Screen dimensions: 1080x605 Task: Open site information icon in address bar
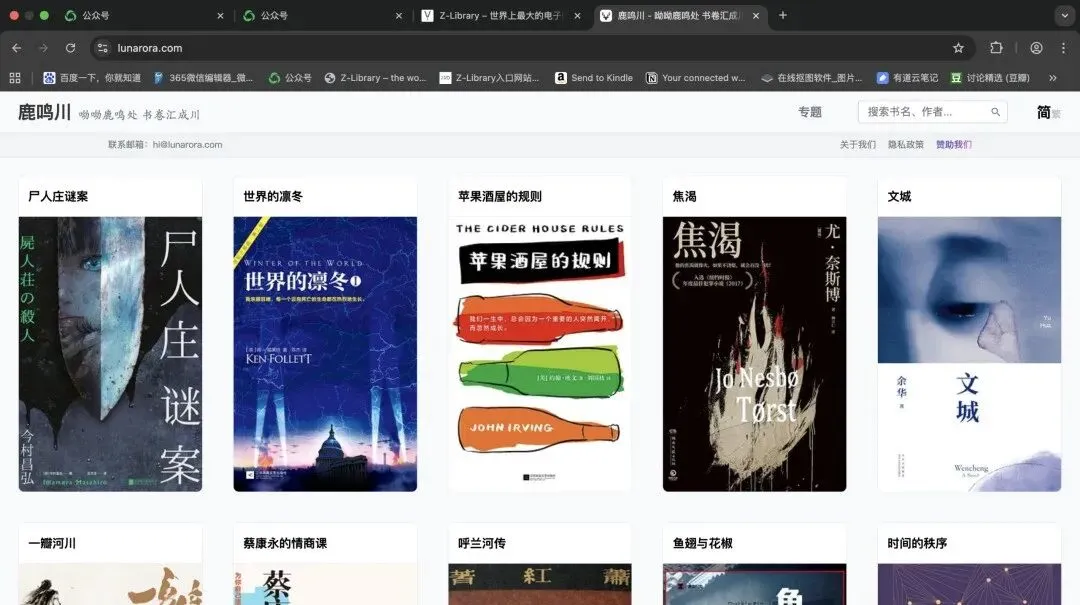pos(103,48)
